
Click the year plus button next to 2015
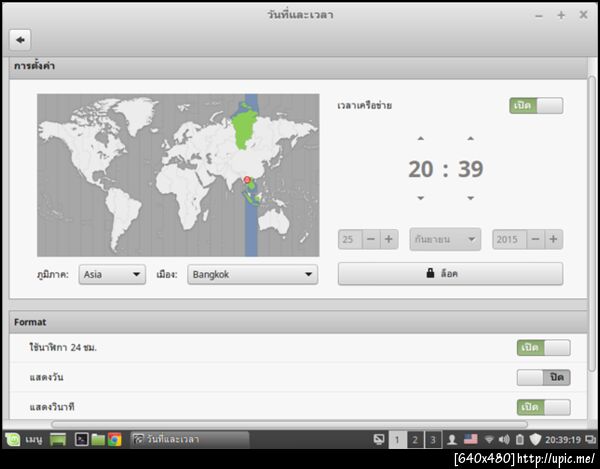click(x=554, y=239)
